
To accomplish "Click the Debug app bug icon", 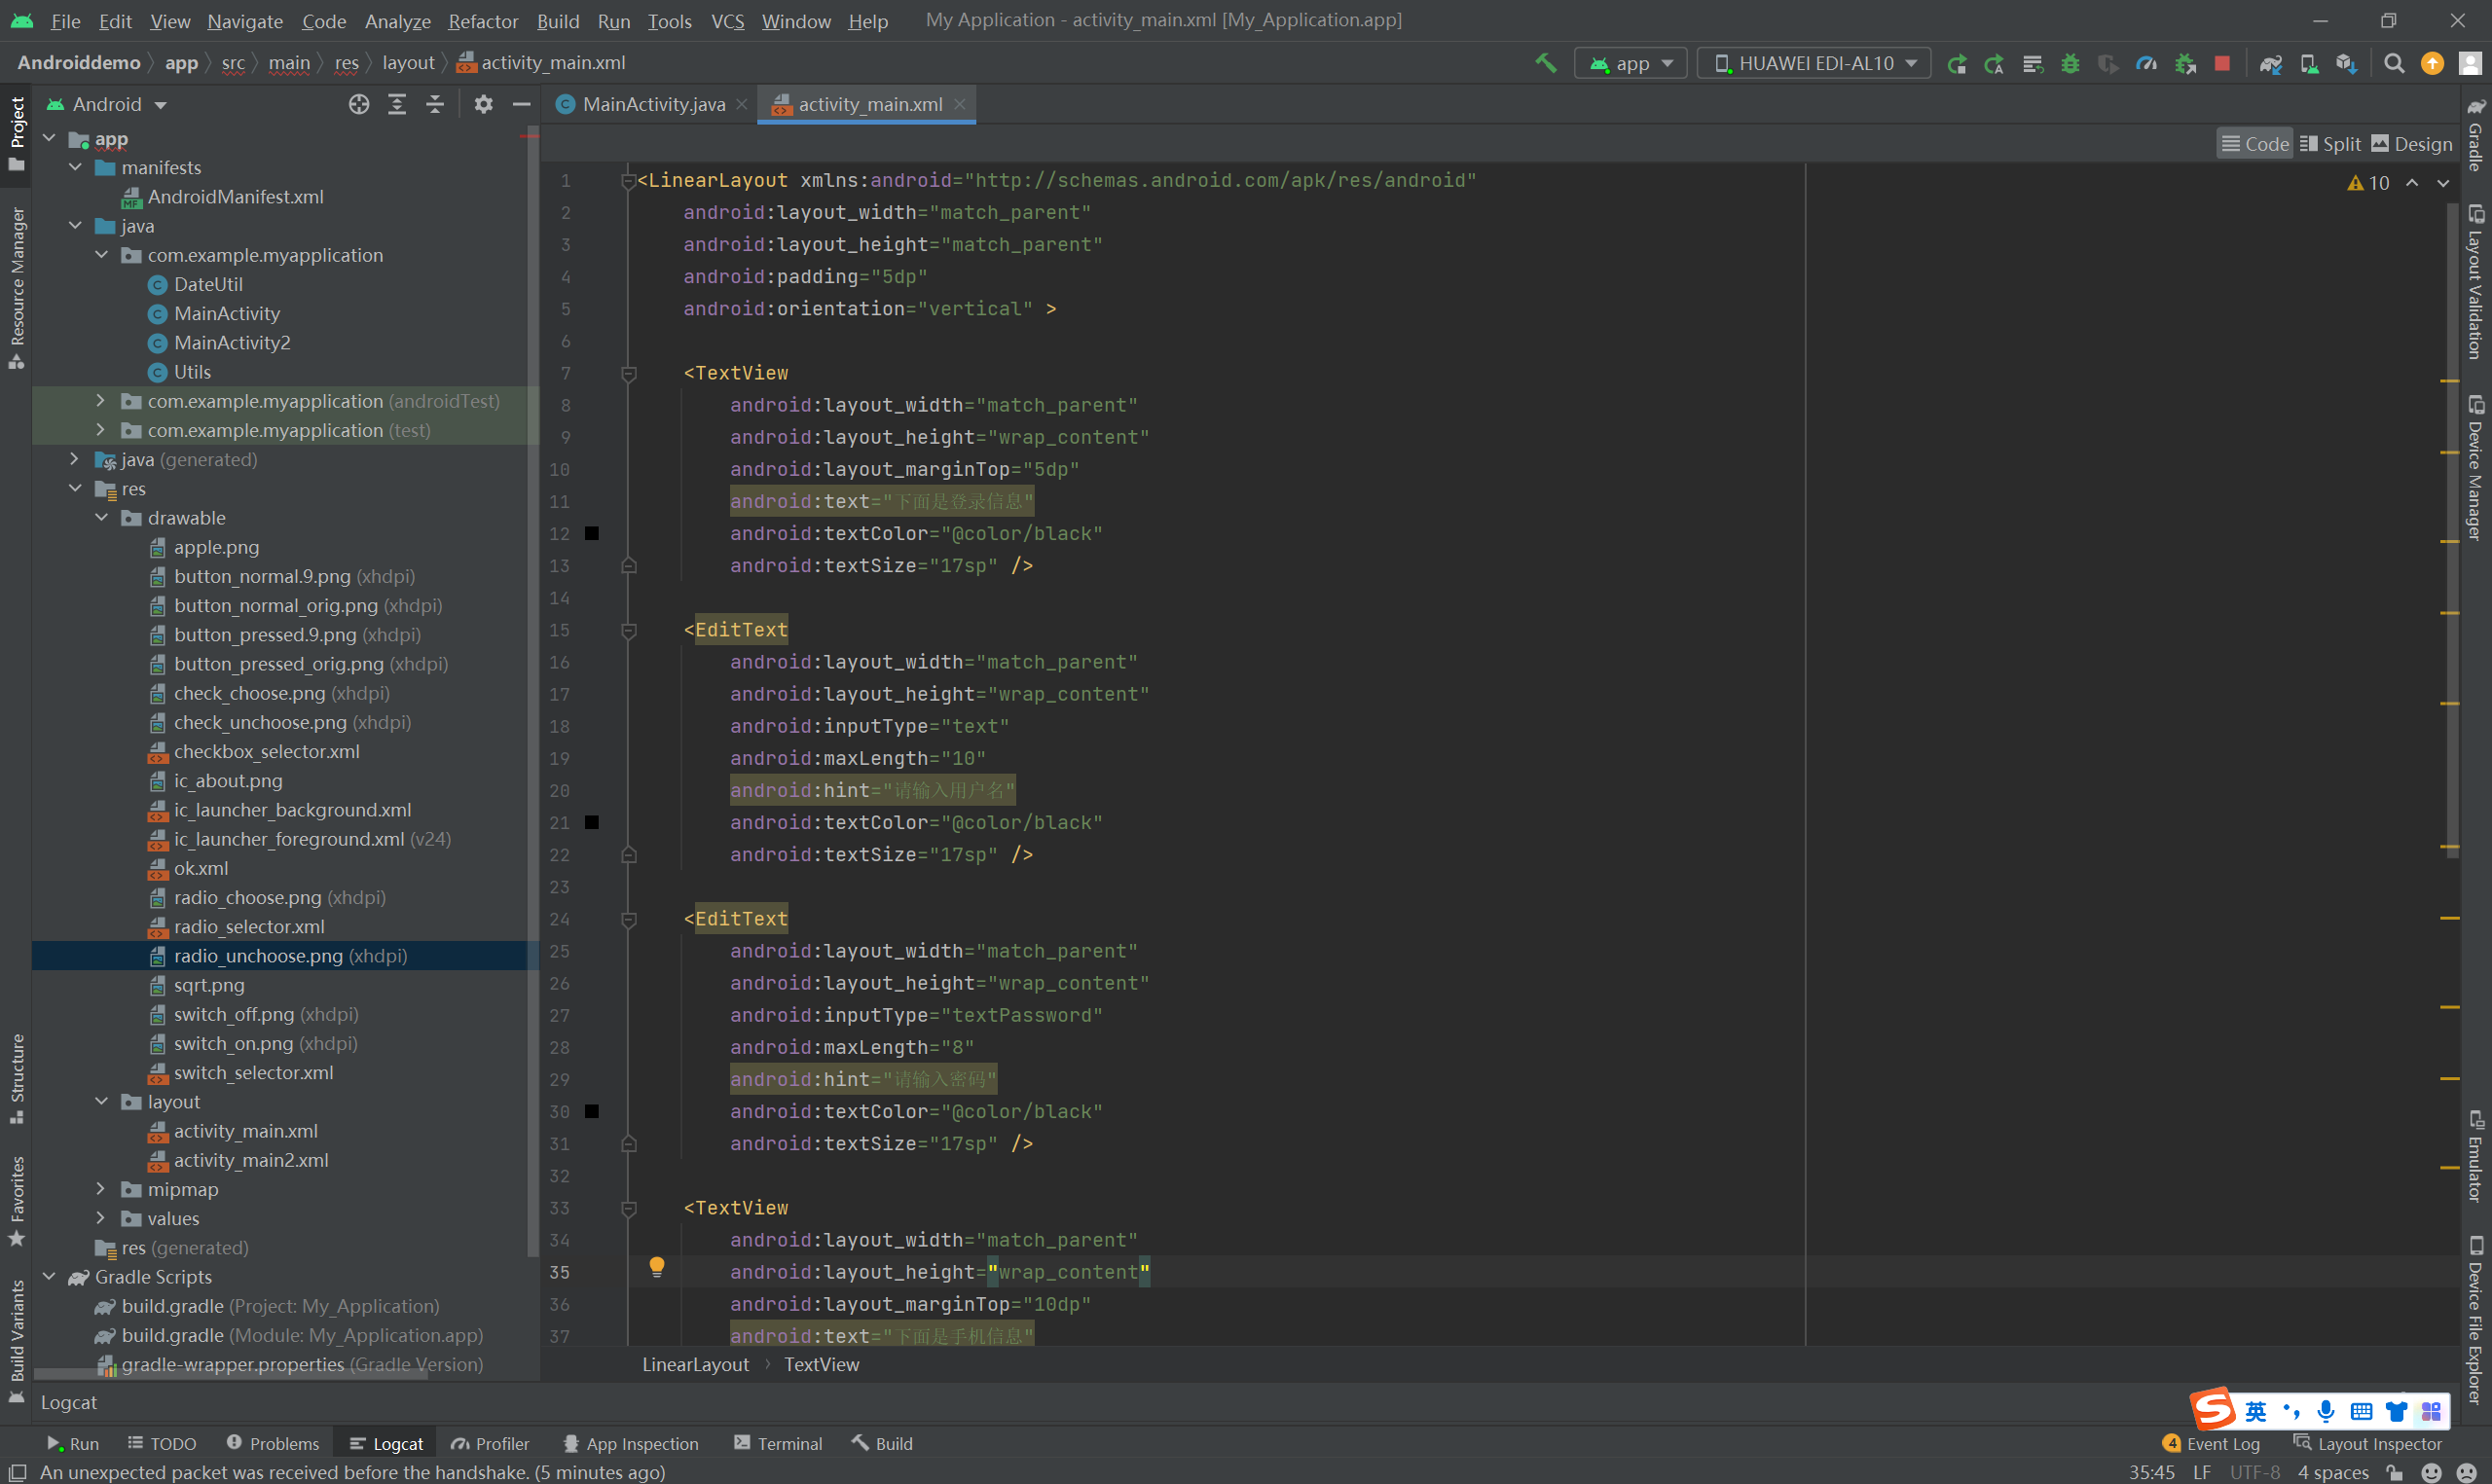I will [2070, 63].
